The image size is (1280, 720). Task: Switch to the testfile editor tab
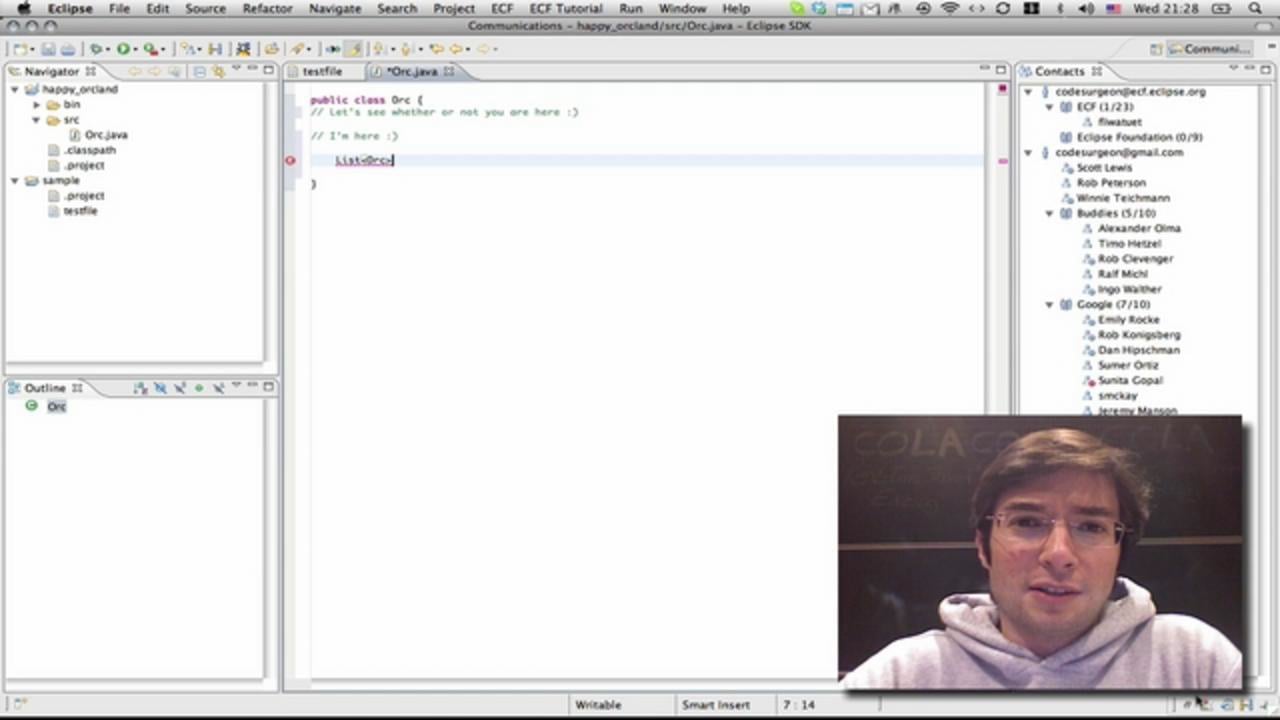pos(322,71)
